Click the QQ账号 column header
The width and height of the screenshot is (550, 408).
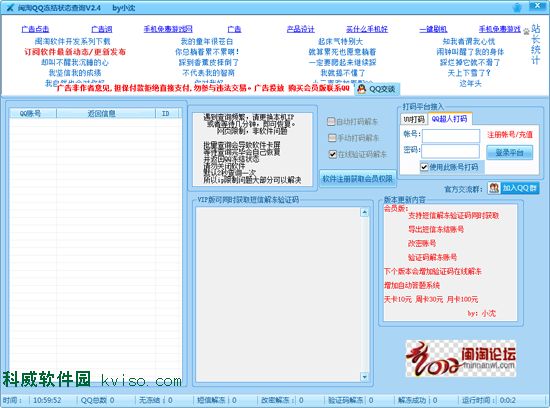(32, 113)
